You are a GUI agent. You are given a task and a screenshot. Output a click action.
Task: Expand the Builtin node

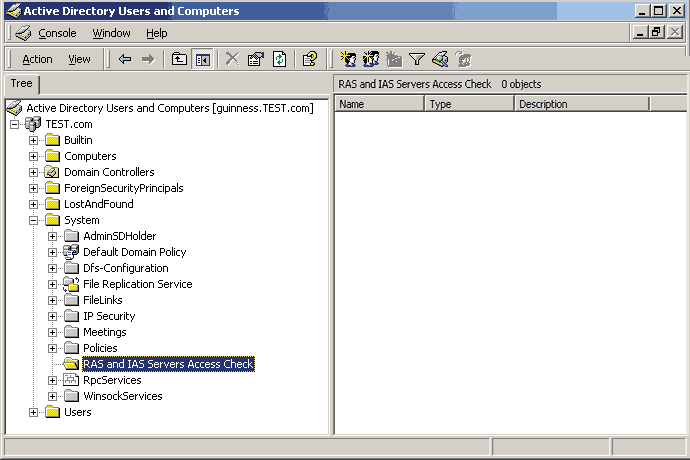click(x=34, y=140)
